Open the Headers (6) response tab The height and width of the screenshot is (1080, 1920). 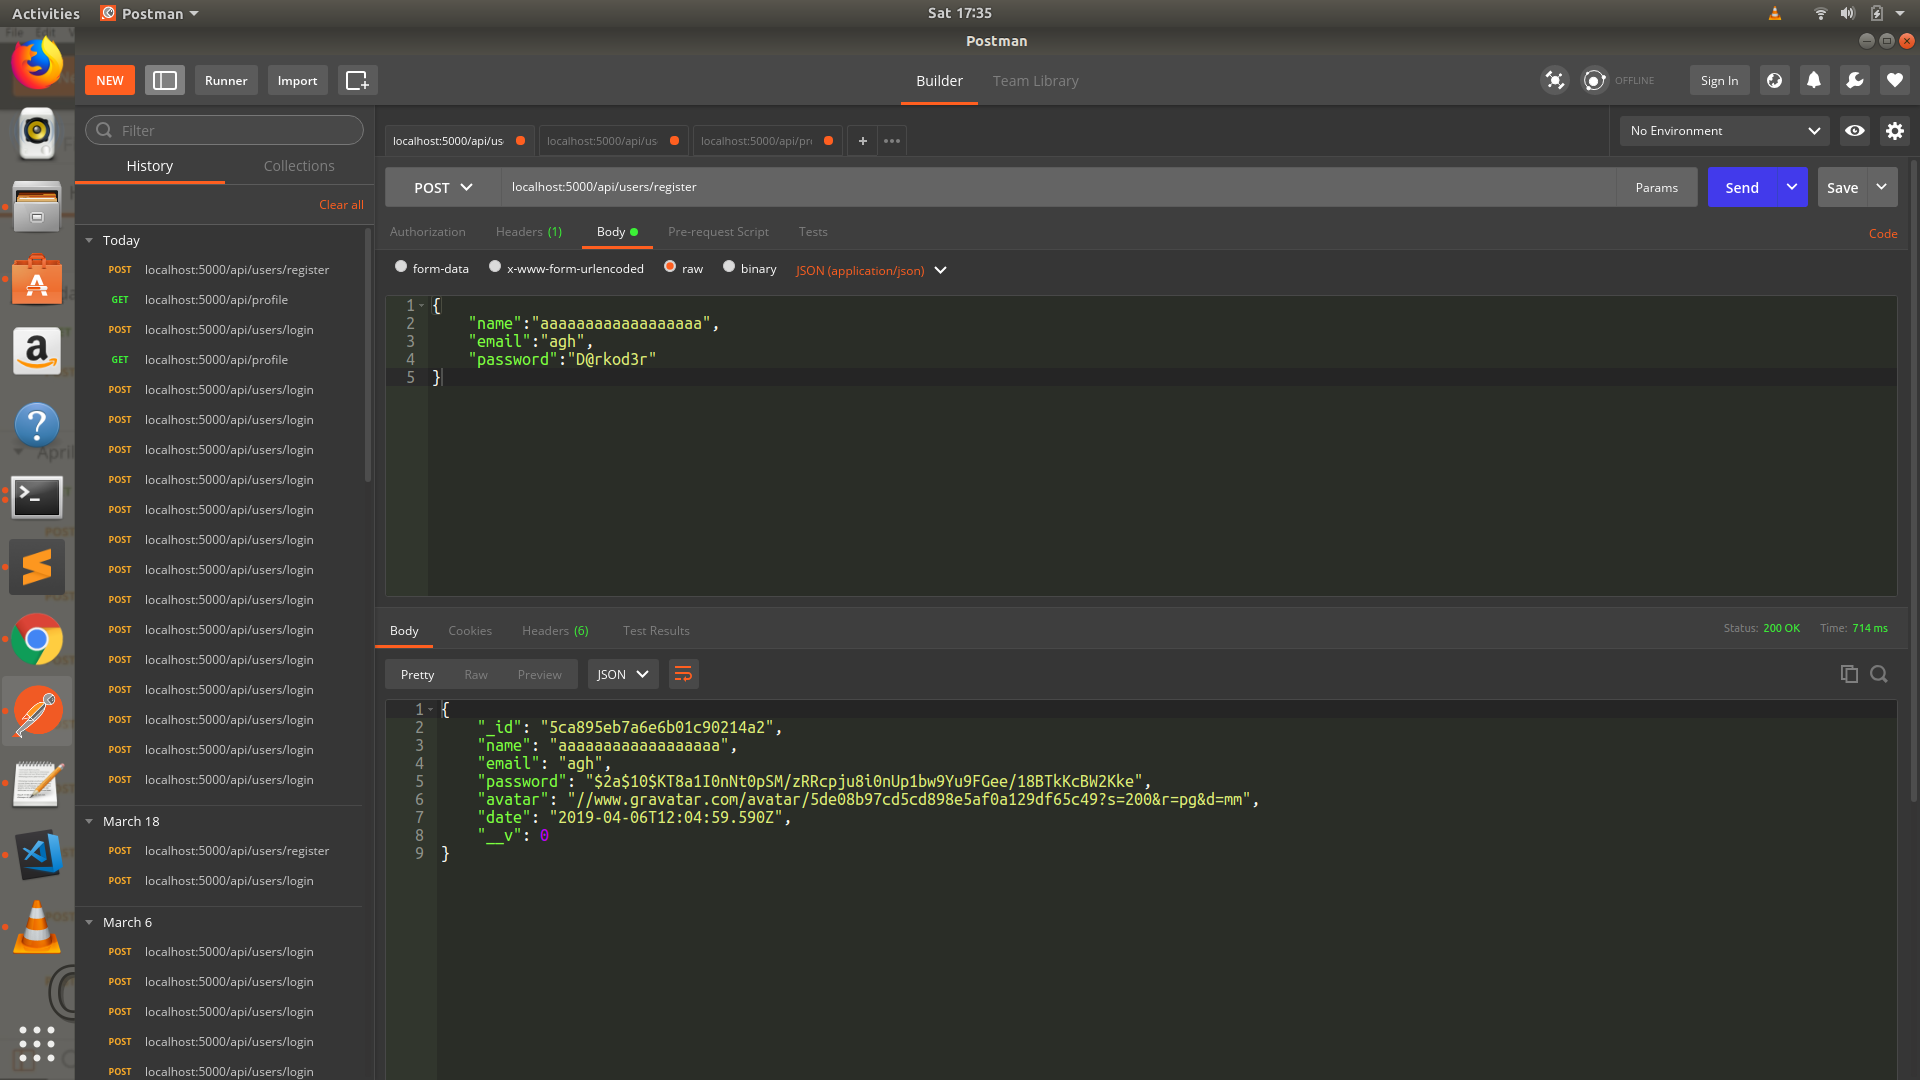coord(554,630)
